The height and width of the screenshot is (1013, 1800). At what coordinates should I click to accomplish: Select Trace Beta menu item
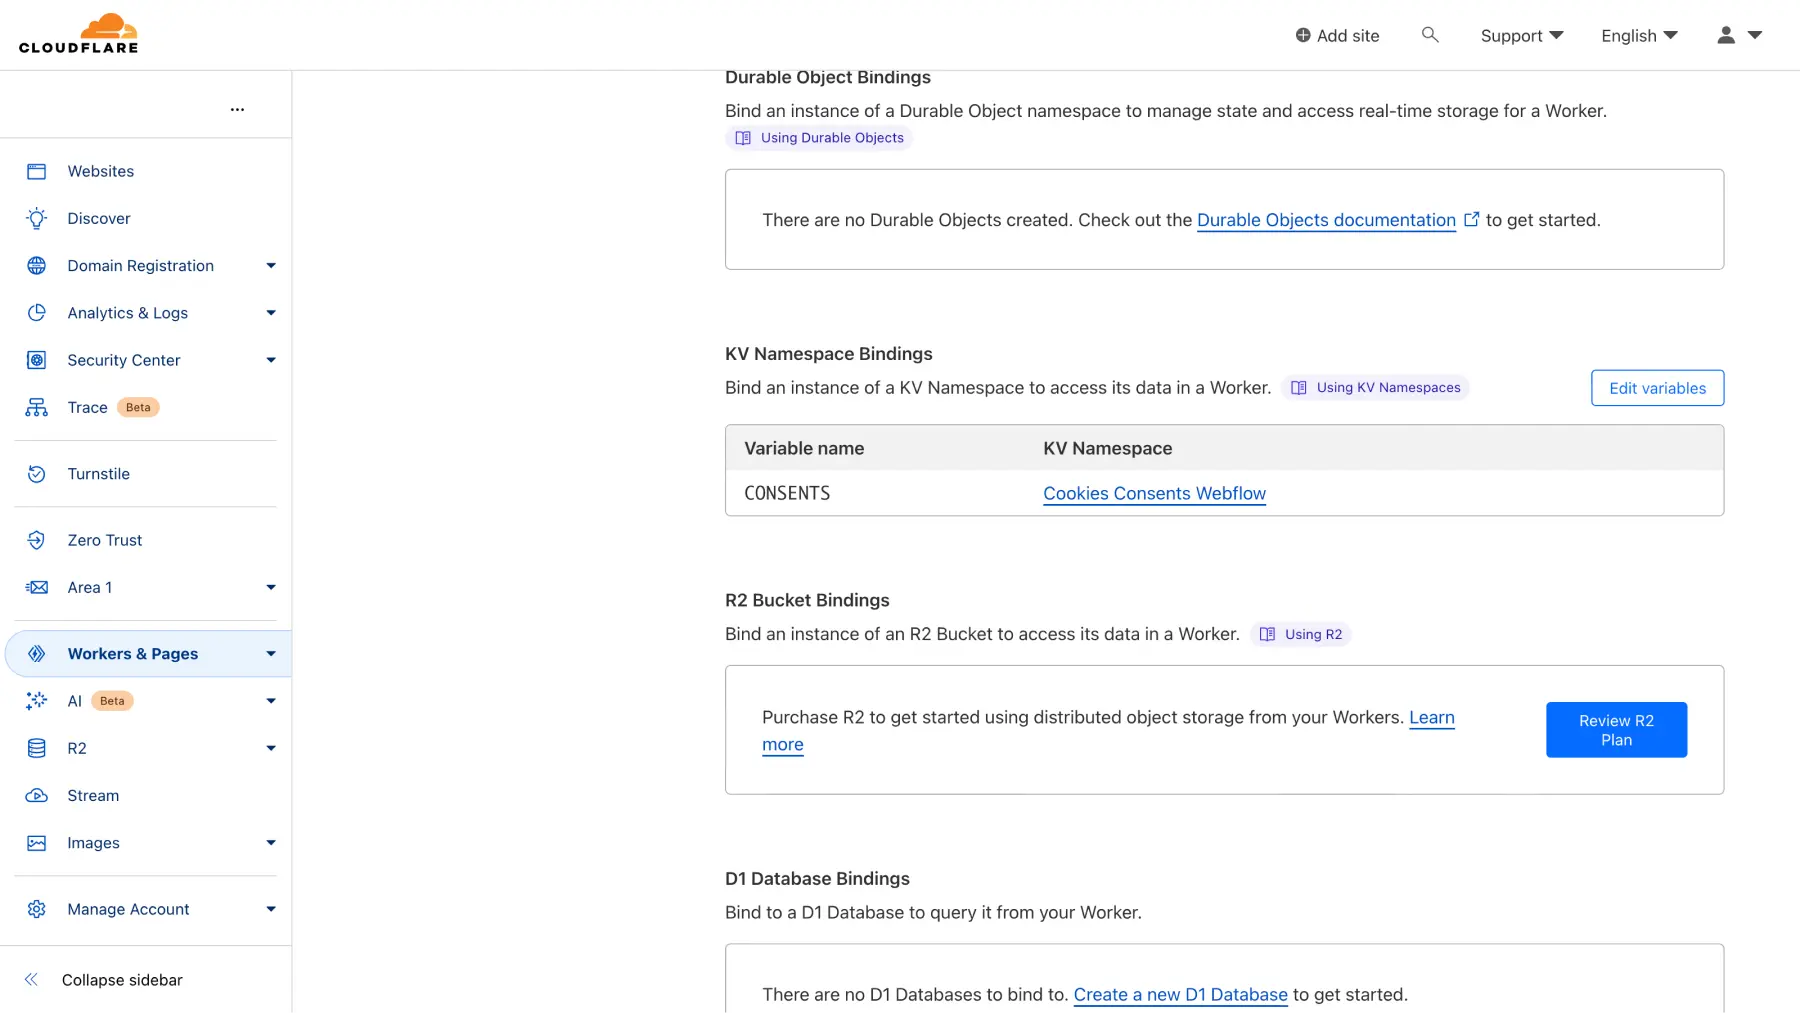coord(113,407)
